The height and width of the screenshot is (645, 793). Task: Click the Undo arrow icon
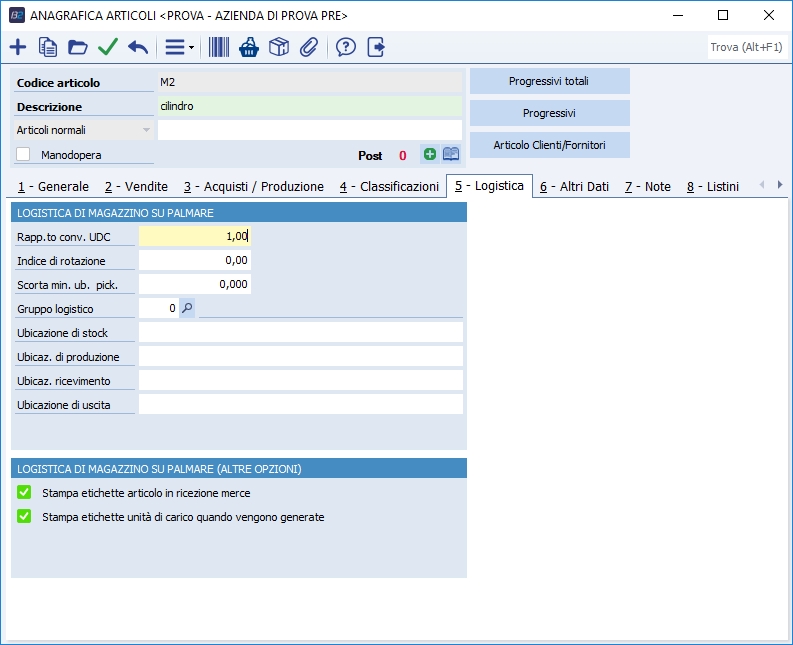click(x=138, y=47)
